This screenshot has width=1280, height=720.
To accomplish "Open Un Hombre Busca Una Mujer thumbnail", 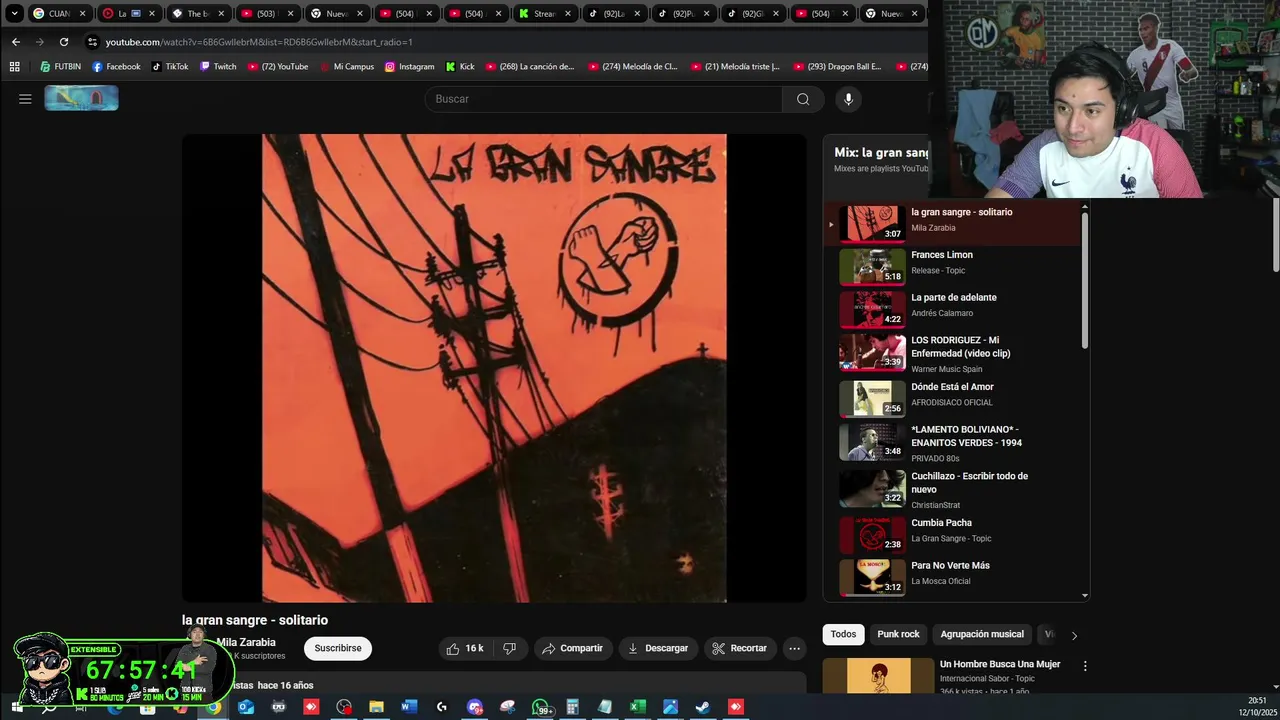I will click(878, 675).
